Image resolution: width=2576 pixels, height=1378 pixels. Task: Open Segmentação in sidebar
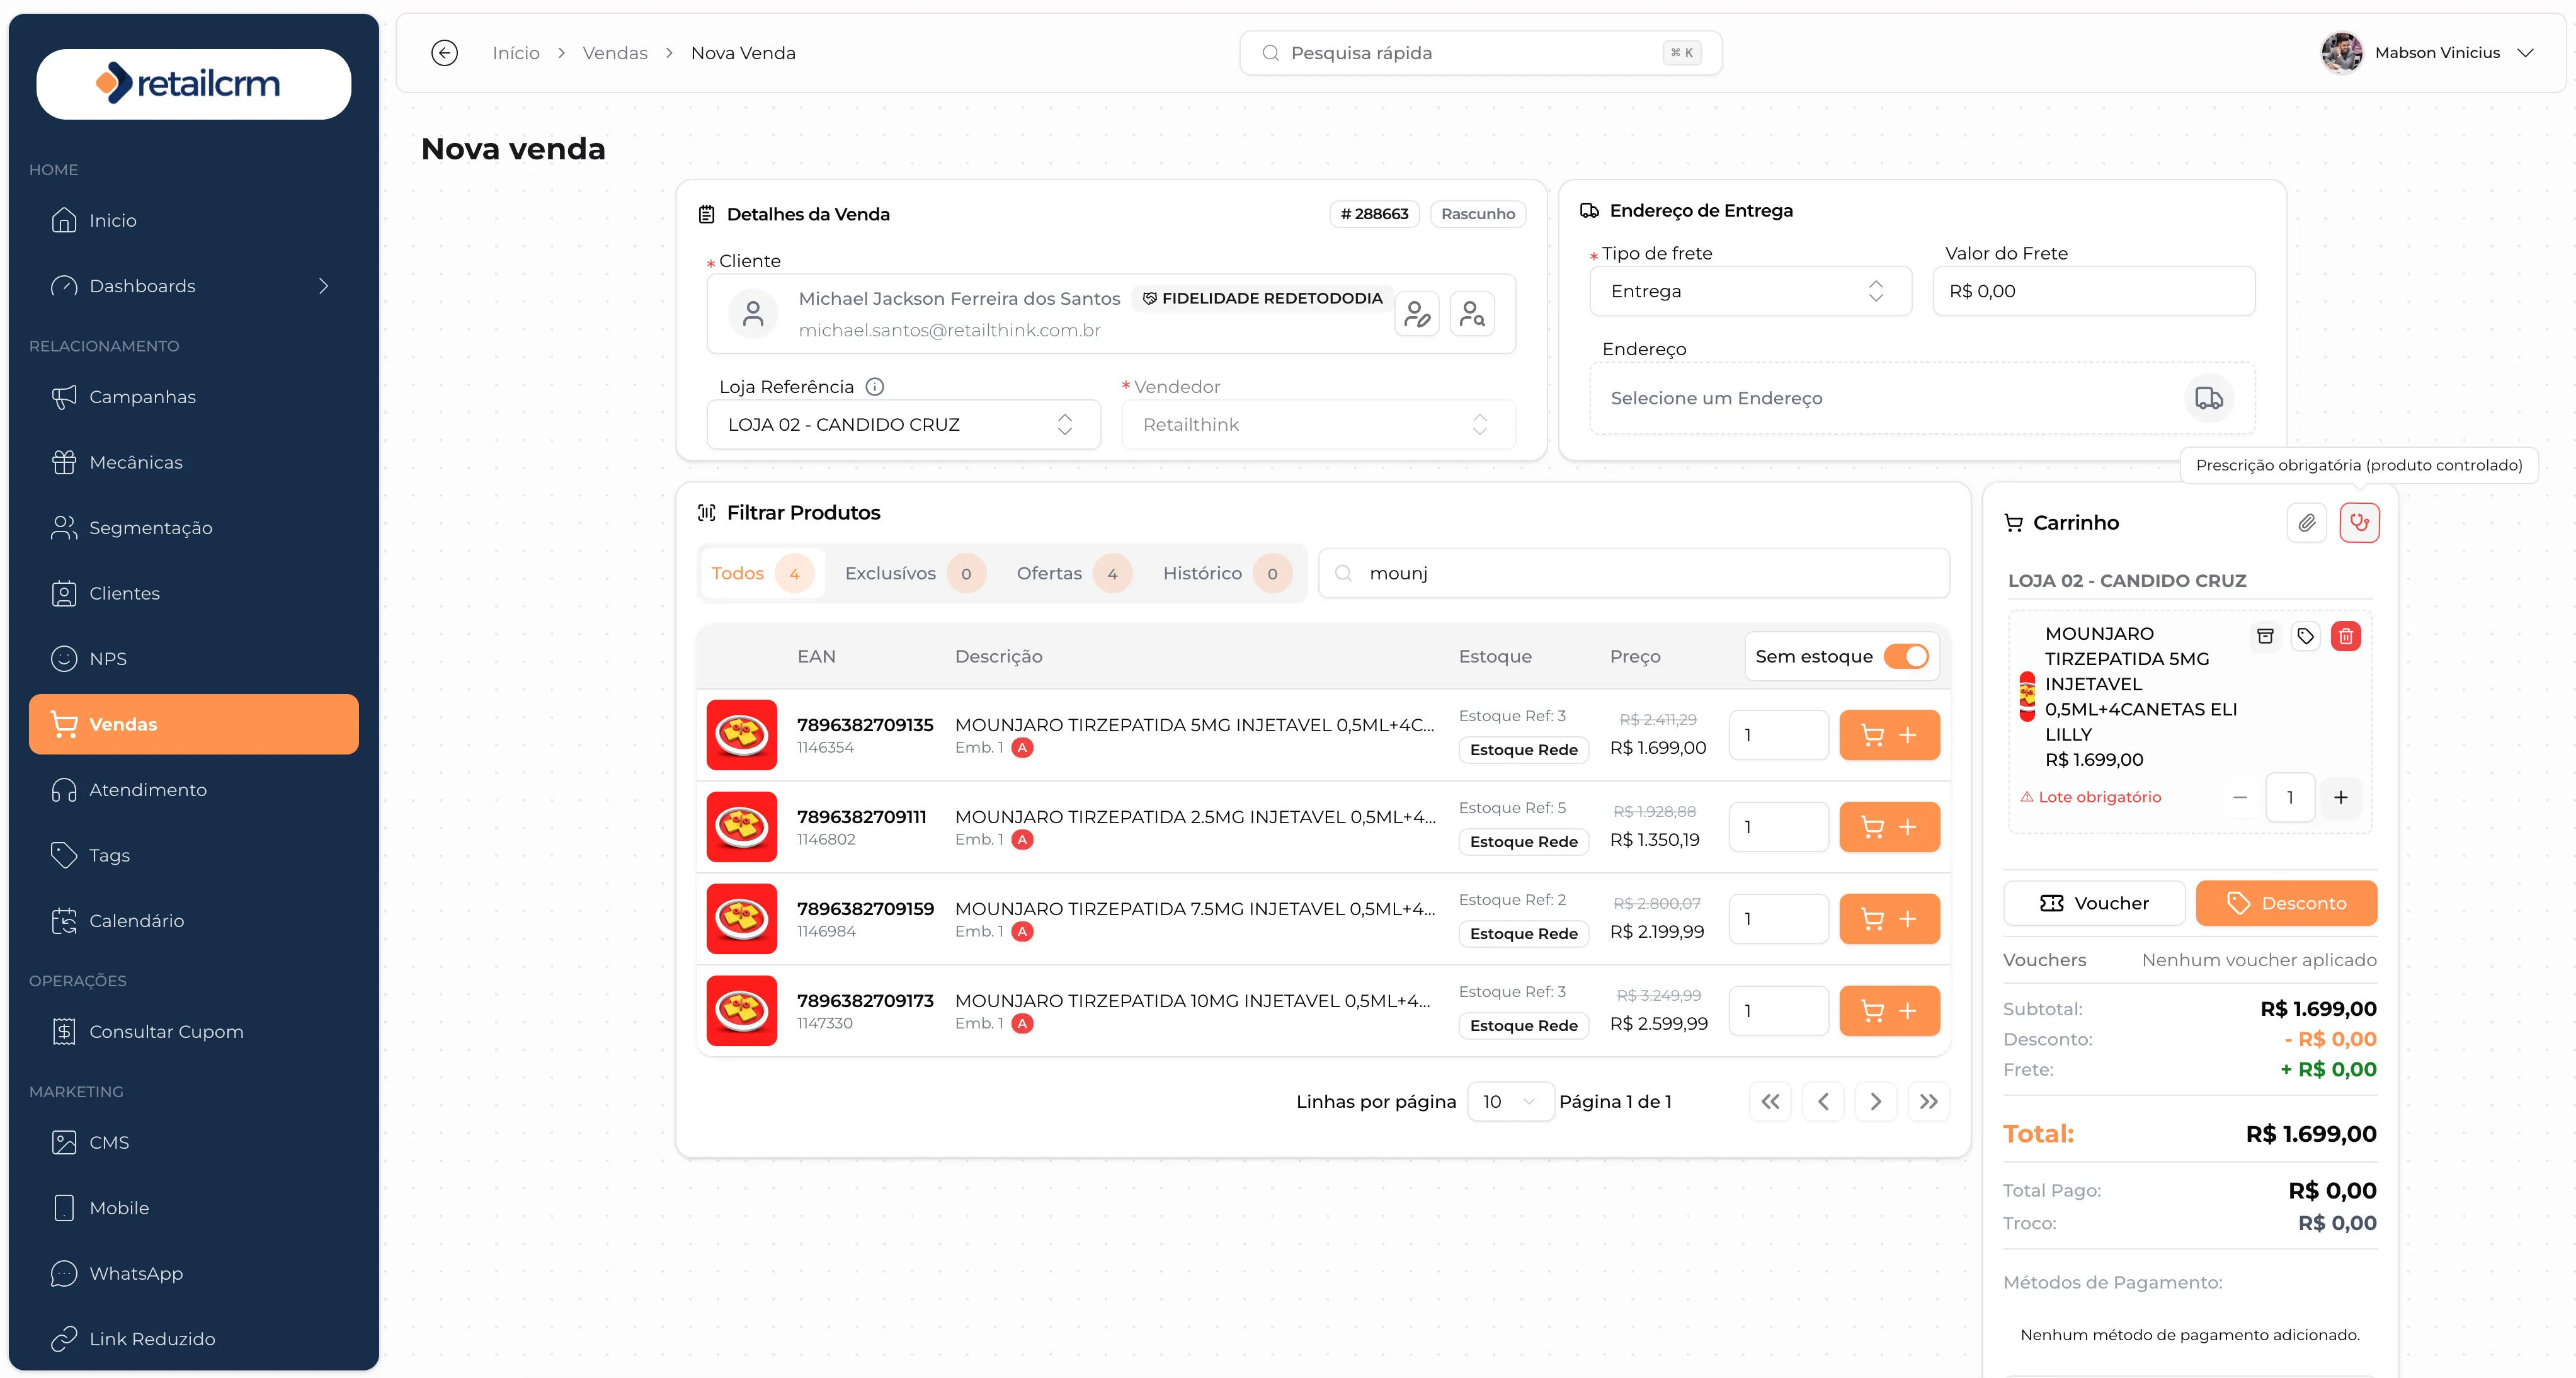click(x=194, y=528)
